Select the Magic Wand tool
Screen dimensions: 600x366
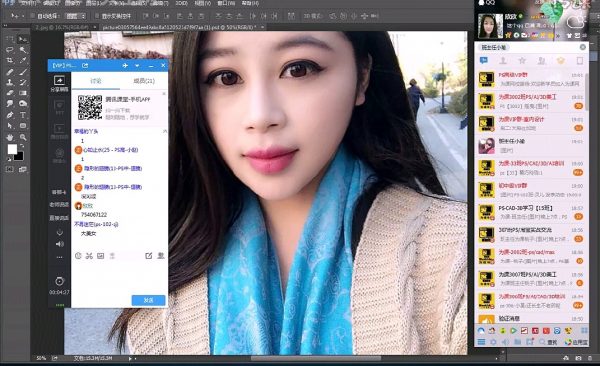tap(23, 50)
